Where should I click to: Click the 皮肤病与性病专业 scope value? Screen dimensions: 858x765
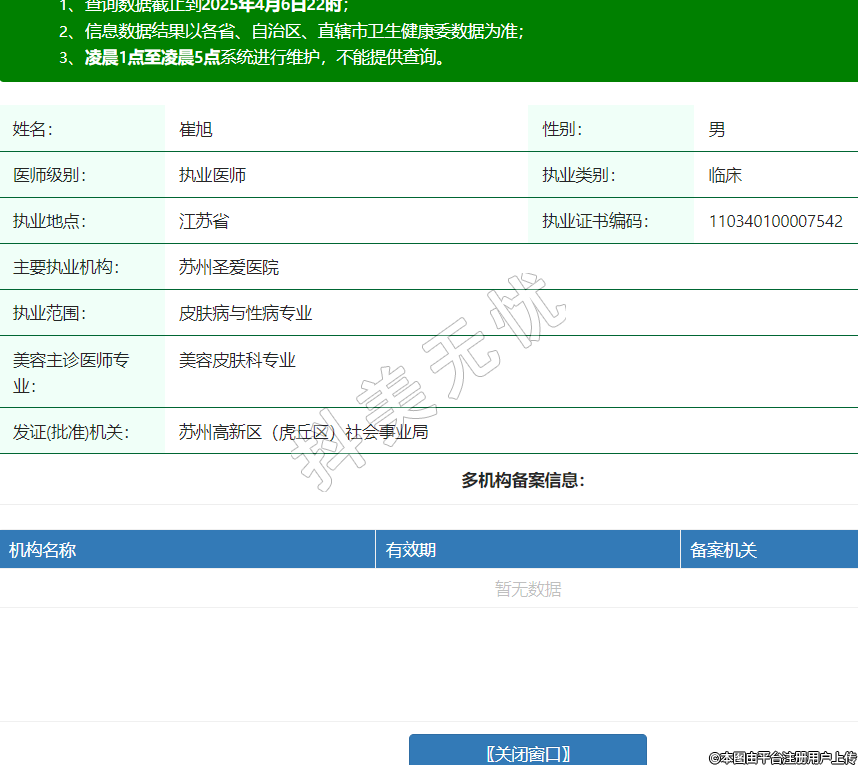coord(246,313)
